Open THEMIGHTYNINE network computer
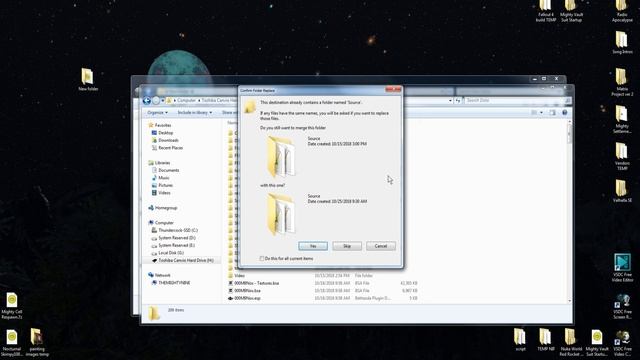640x360 pixels. pyautogui.click(x=174, y=283)
